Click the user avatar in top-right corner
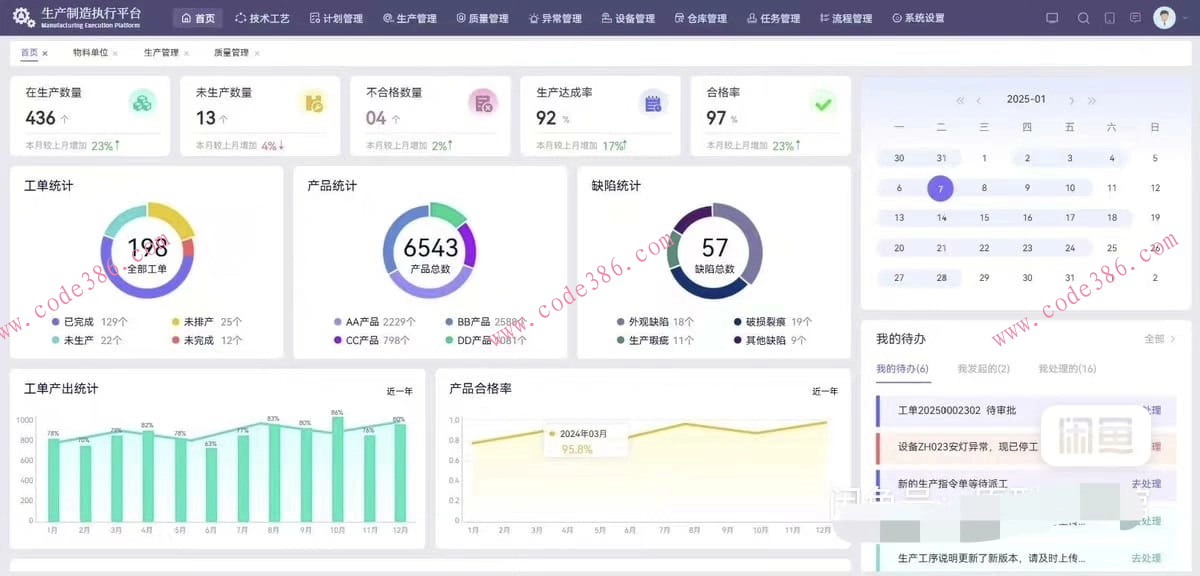The height and width of the screenshot is (576, 1200). (1163, 17)
